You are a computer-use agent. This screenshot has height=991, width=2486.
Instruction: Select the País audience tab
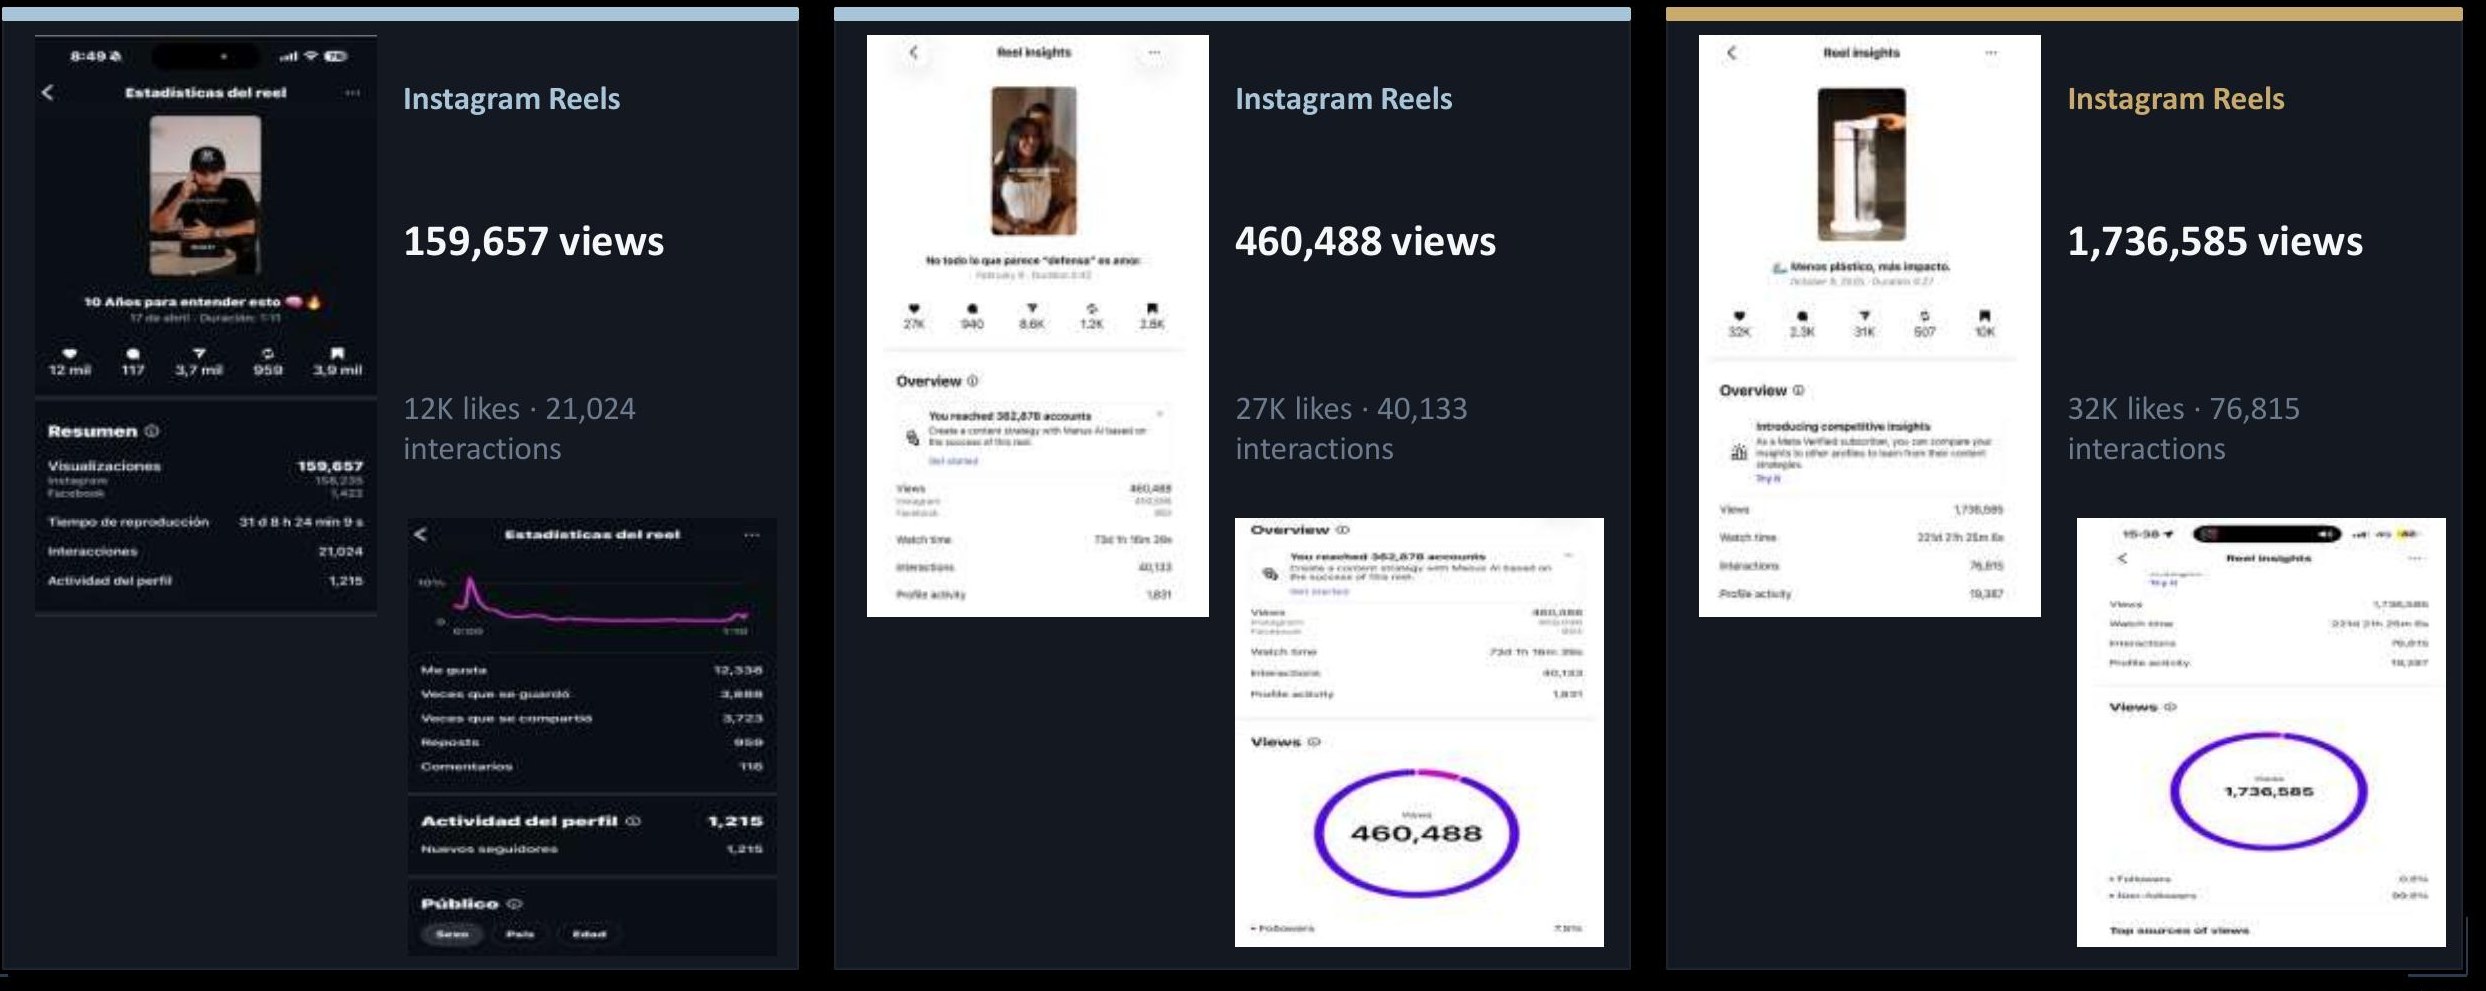(x=520, y=934)
